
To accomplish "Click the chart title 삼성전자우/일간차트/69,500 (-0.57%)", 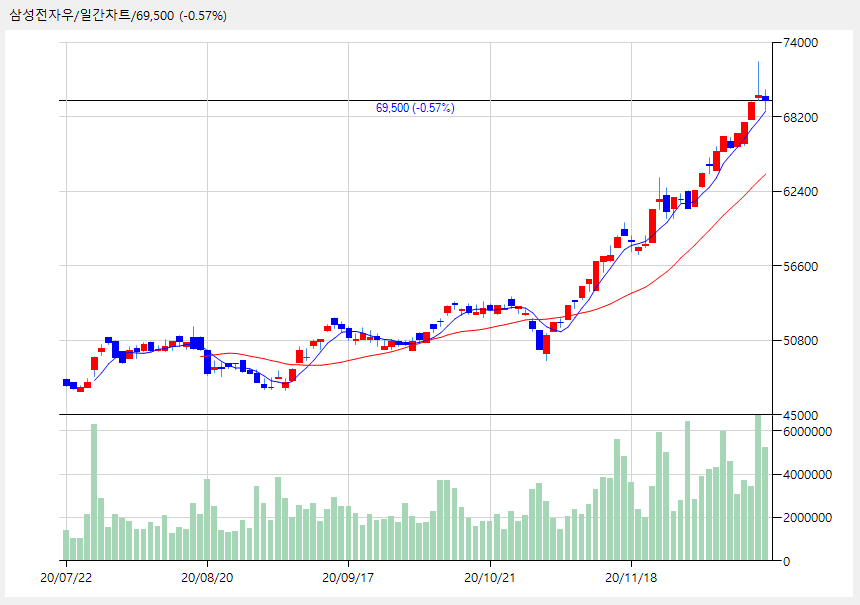I will coord(118,15).
